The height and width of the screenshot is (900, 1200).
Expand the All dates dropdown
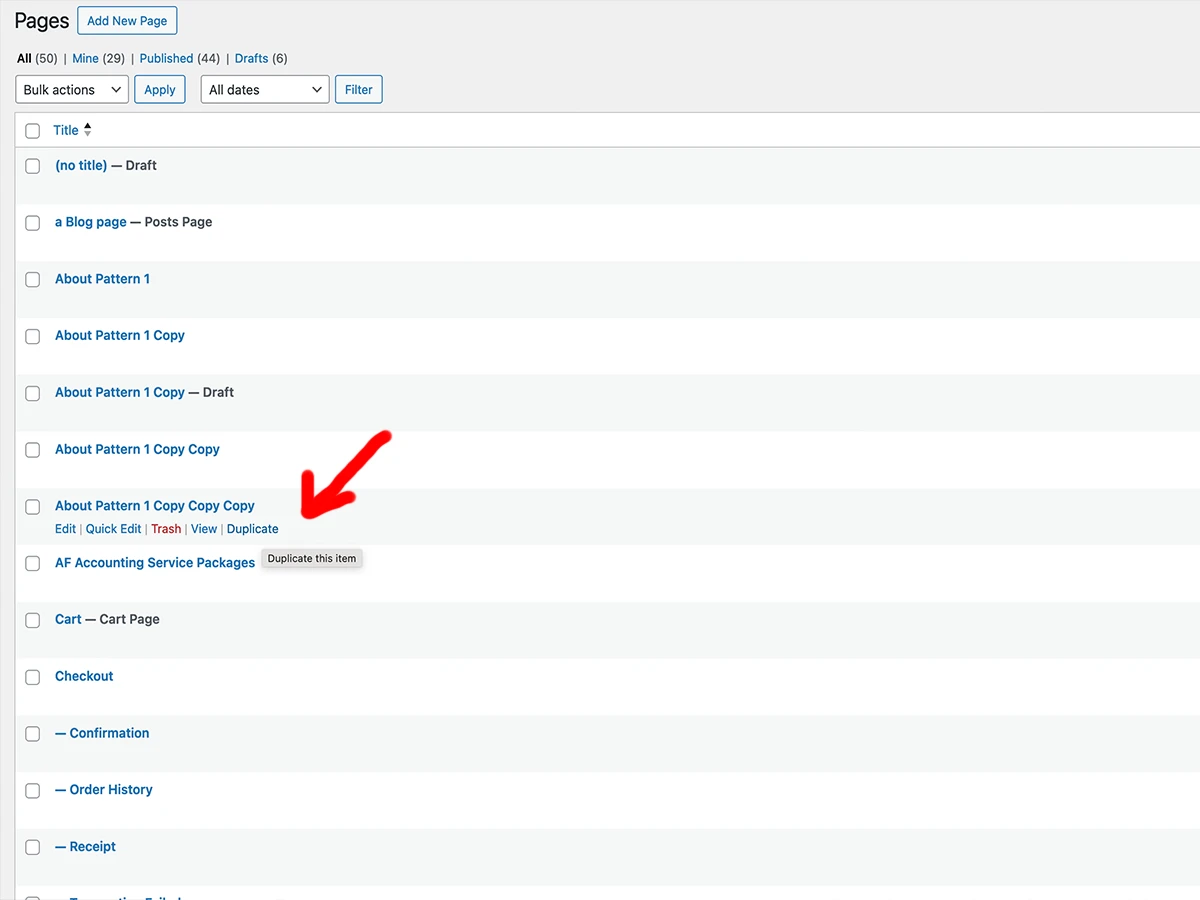265,90
